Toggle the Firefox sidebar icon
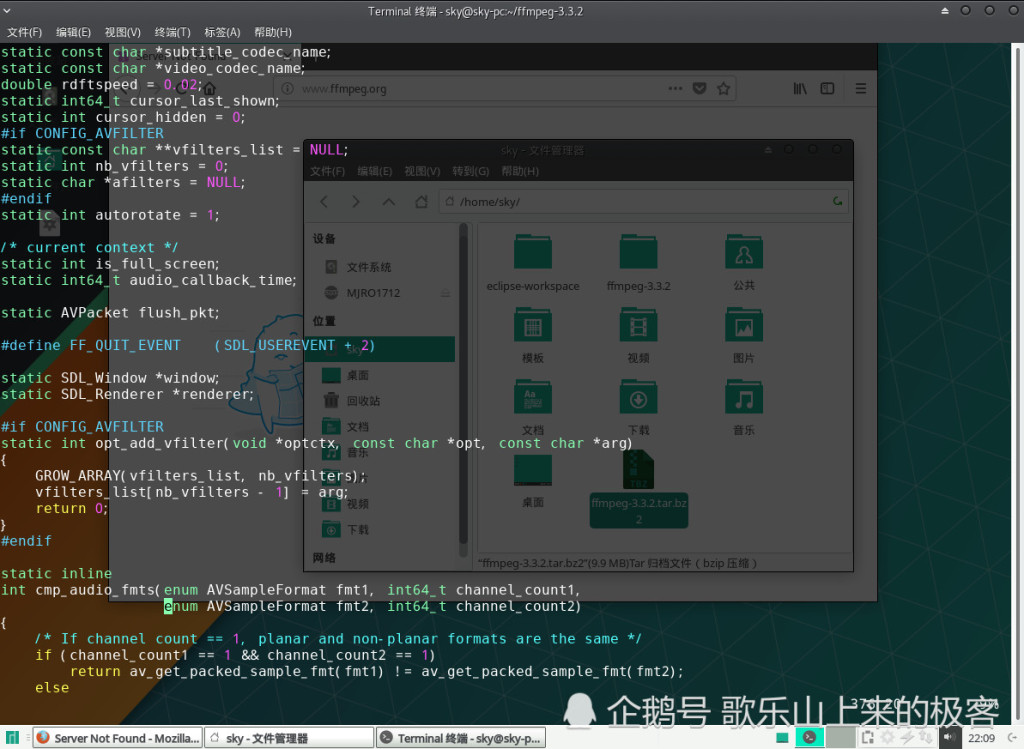Screen dimensions: 1024x749 click(x=827, y=88)
